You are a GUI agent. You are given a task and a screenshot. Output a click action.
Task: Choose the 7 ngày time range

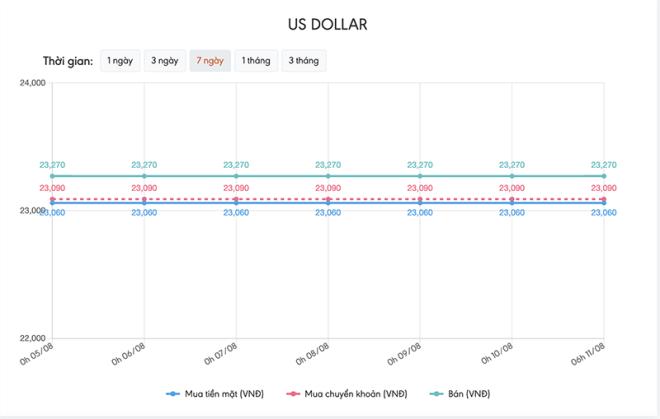[210, 61]
